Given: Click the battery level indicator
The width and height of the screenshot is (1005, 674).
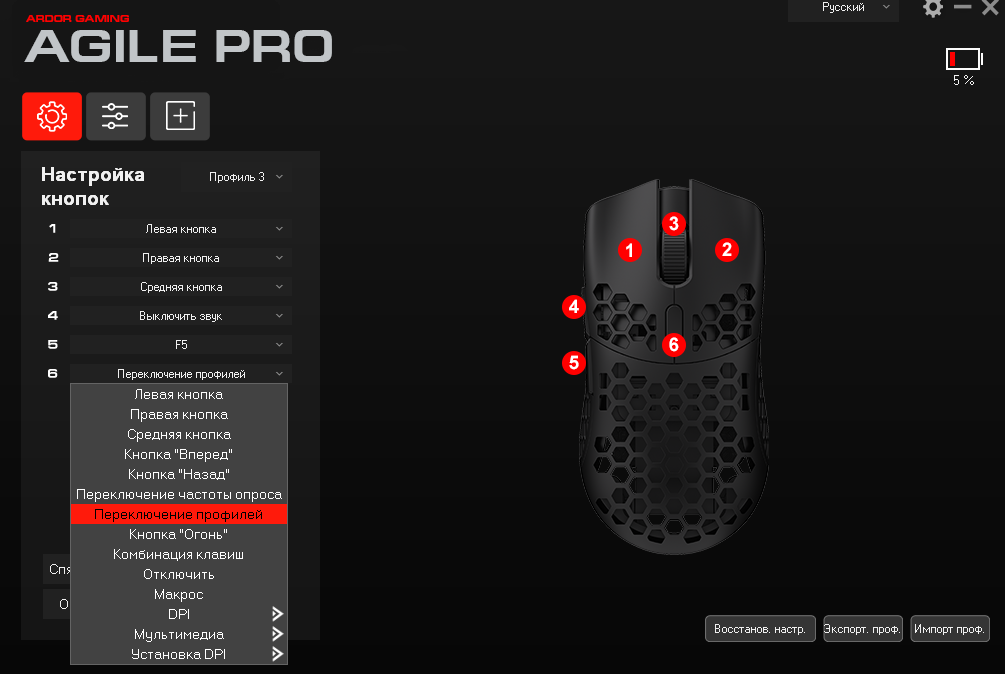Looking at the screenshot, I should click(x=964, y=59).
